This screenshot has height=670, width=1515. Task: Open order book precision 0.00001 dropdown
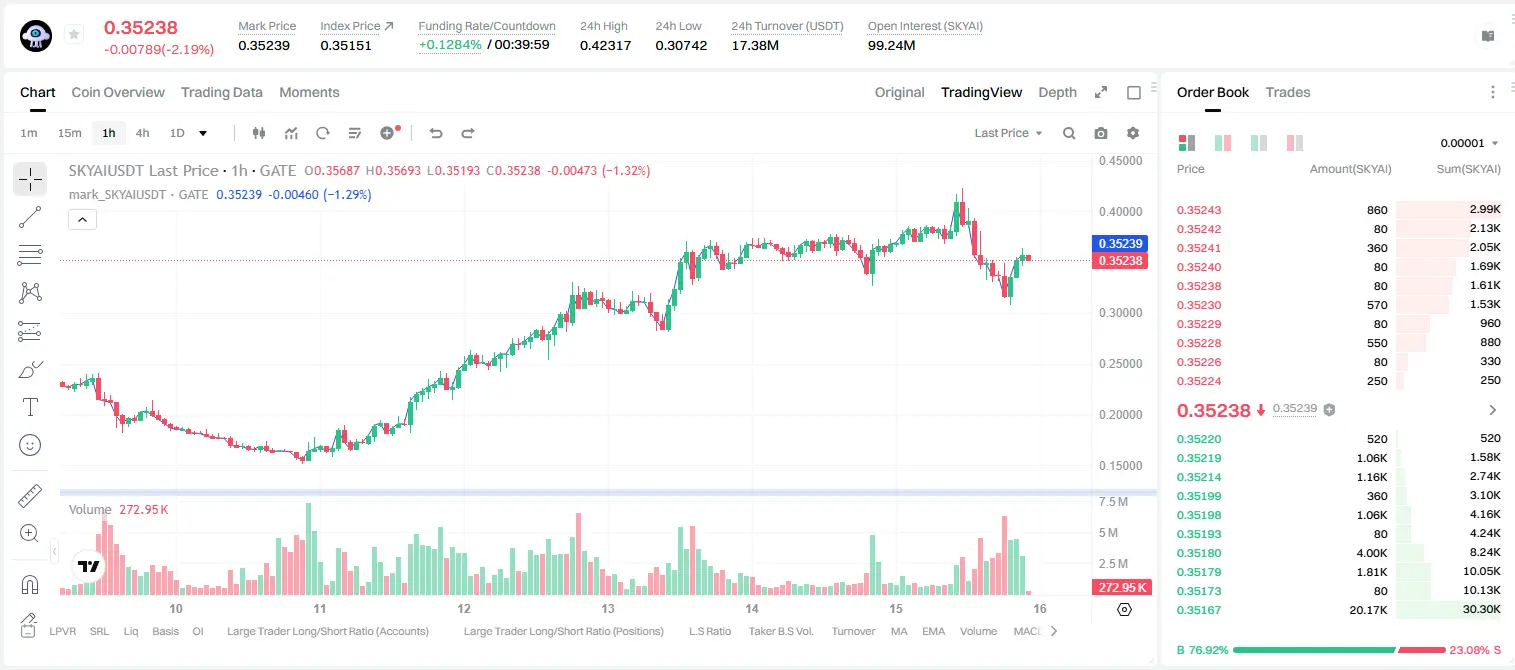pyautogui.click(x=1469, y=143)
